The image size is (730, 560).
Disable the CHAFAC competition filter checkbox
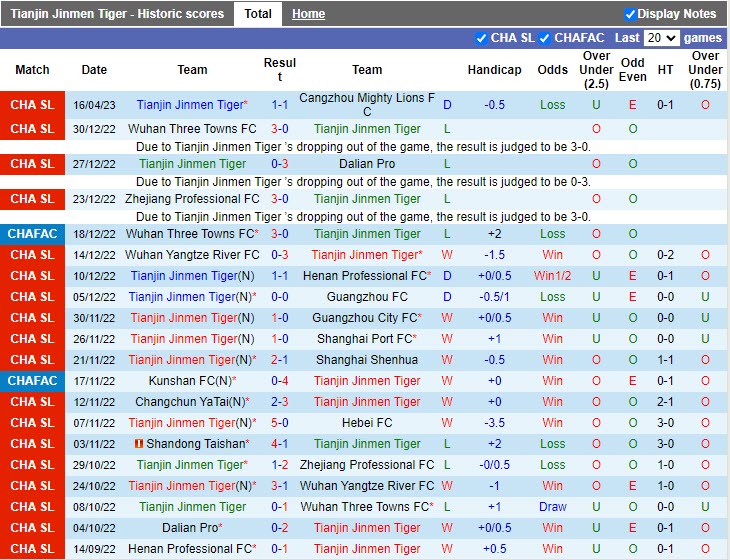pos(545,38)
